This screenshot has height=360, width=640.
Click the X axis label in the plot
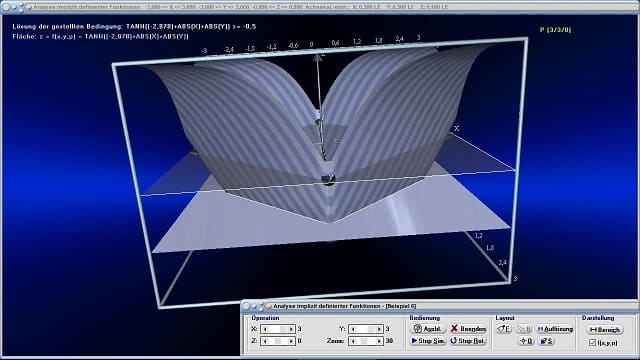456,129
